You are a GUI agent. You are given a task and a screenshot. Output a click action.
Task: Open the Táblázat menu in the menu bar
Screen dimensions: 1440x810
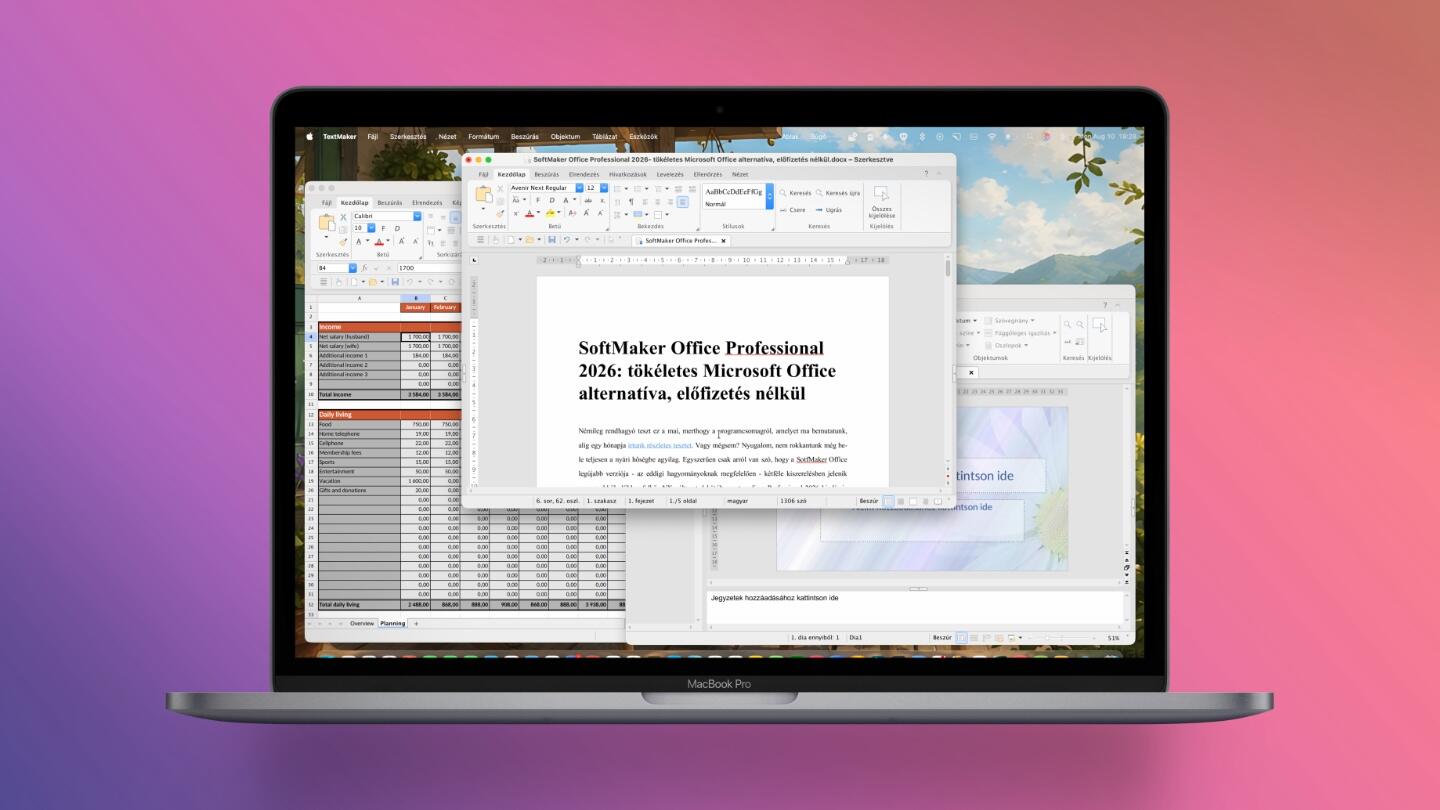605,136
